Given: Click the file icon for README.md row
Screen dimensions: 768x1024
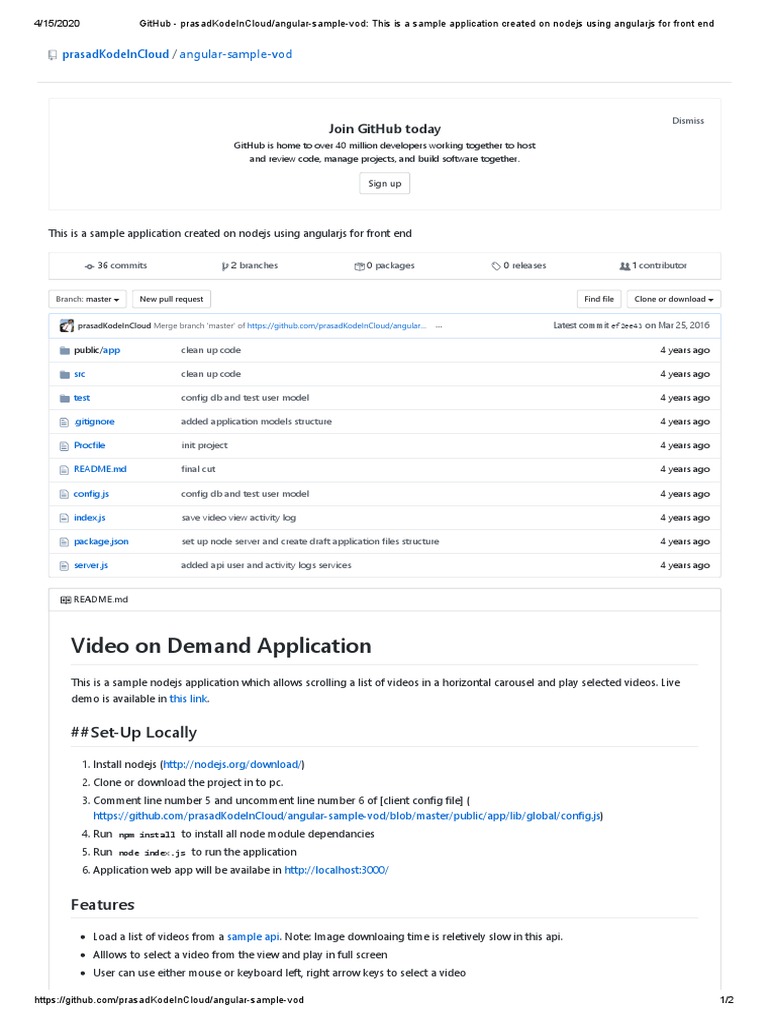Looking at the screenshot, I should 64,470.
